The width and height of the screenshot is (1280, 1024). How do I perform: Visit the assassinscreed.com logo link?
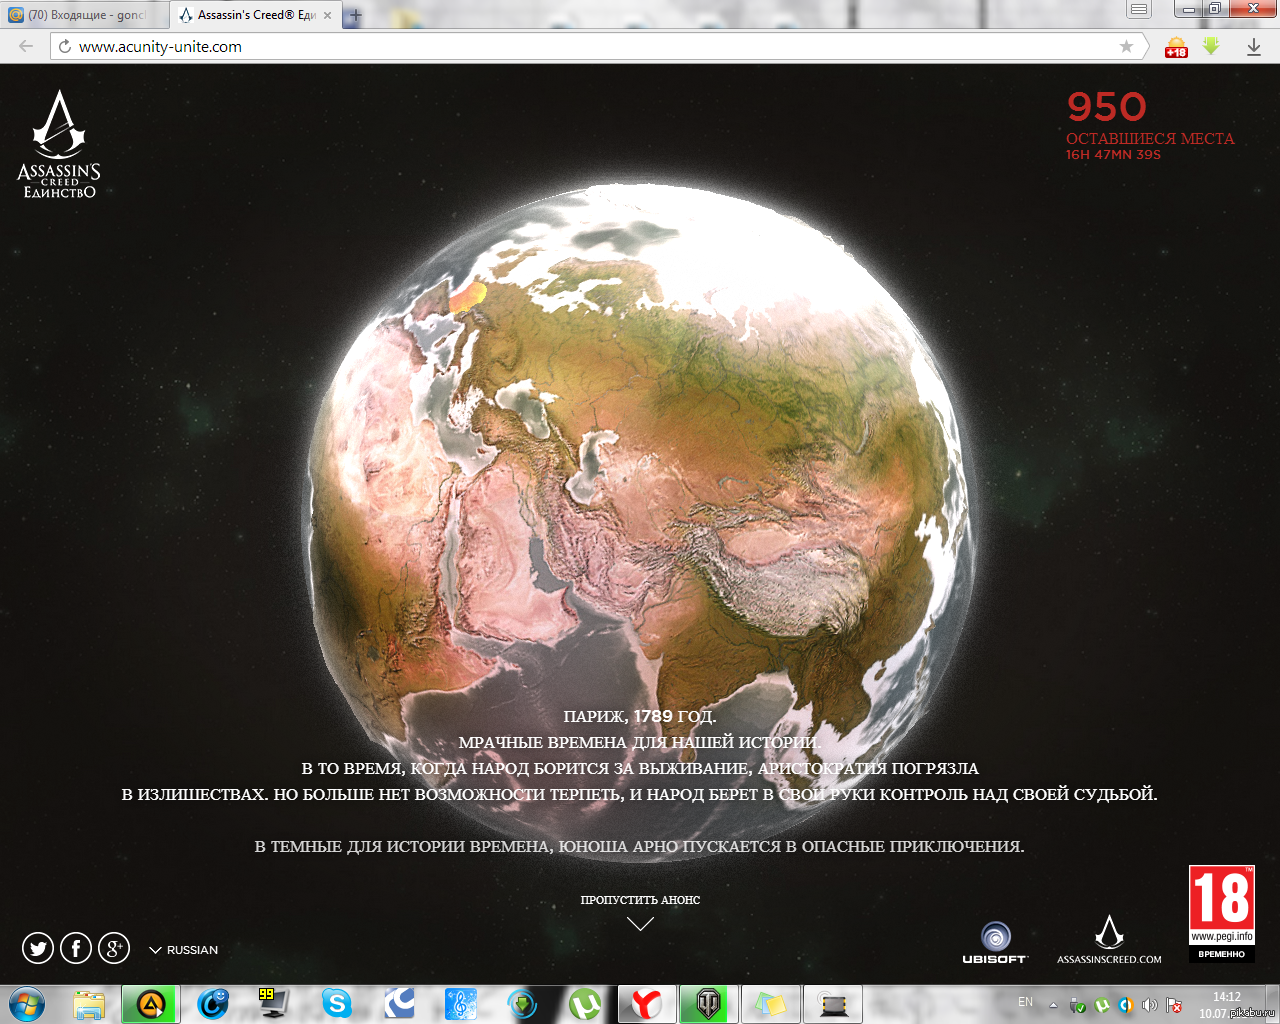coord(1109,940)
